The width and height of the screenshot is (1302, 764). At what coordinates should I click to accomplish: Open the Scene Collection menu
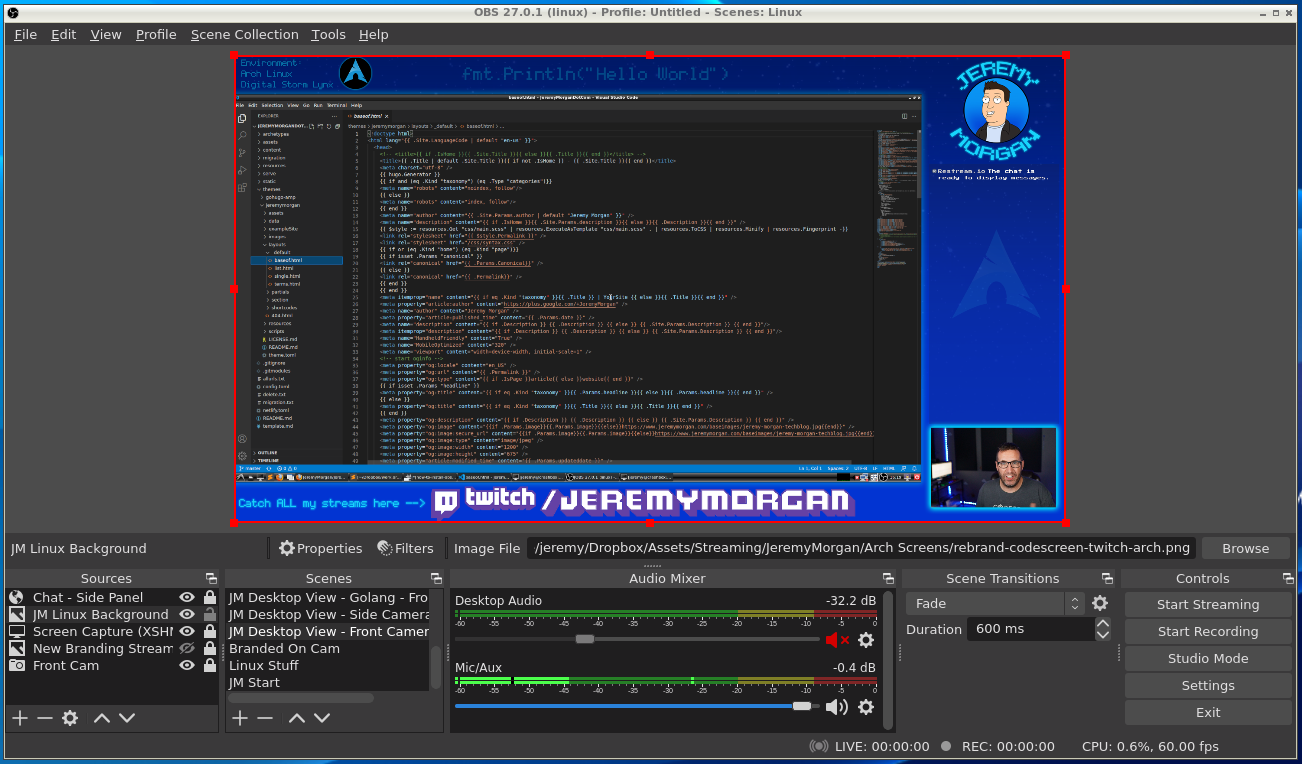click(244, 34)
